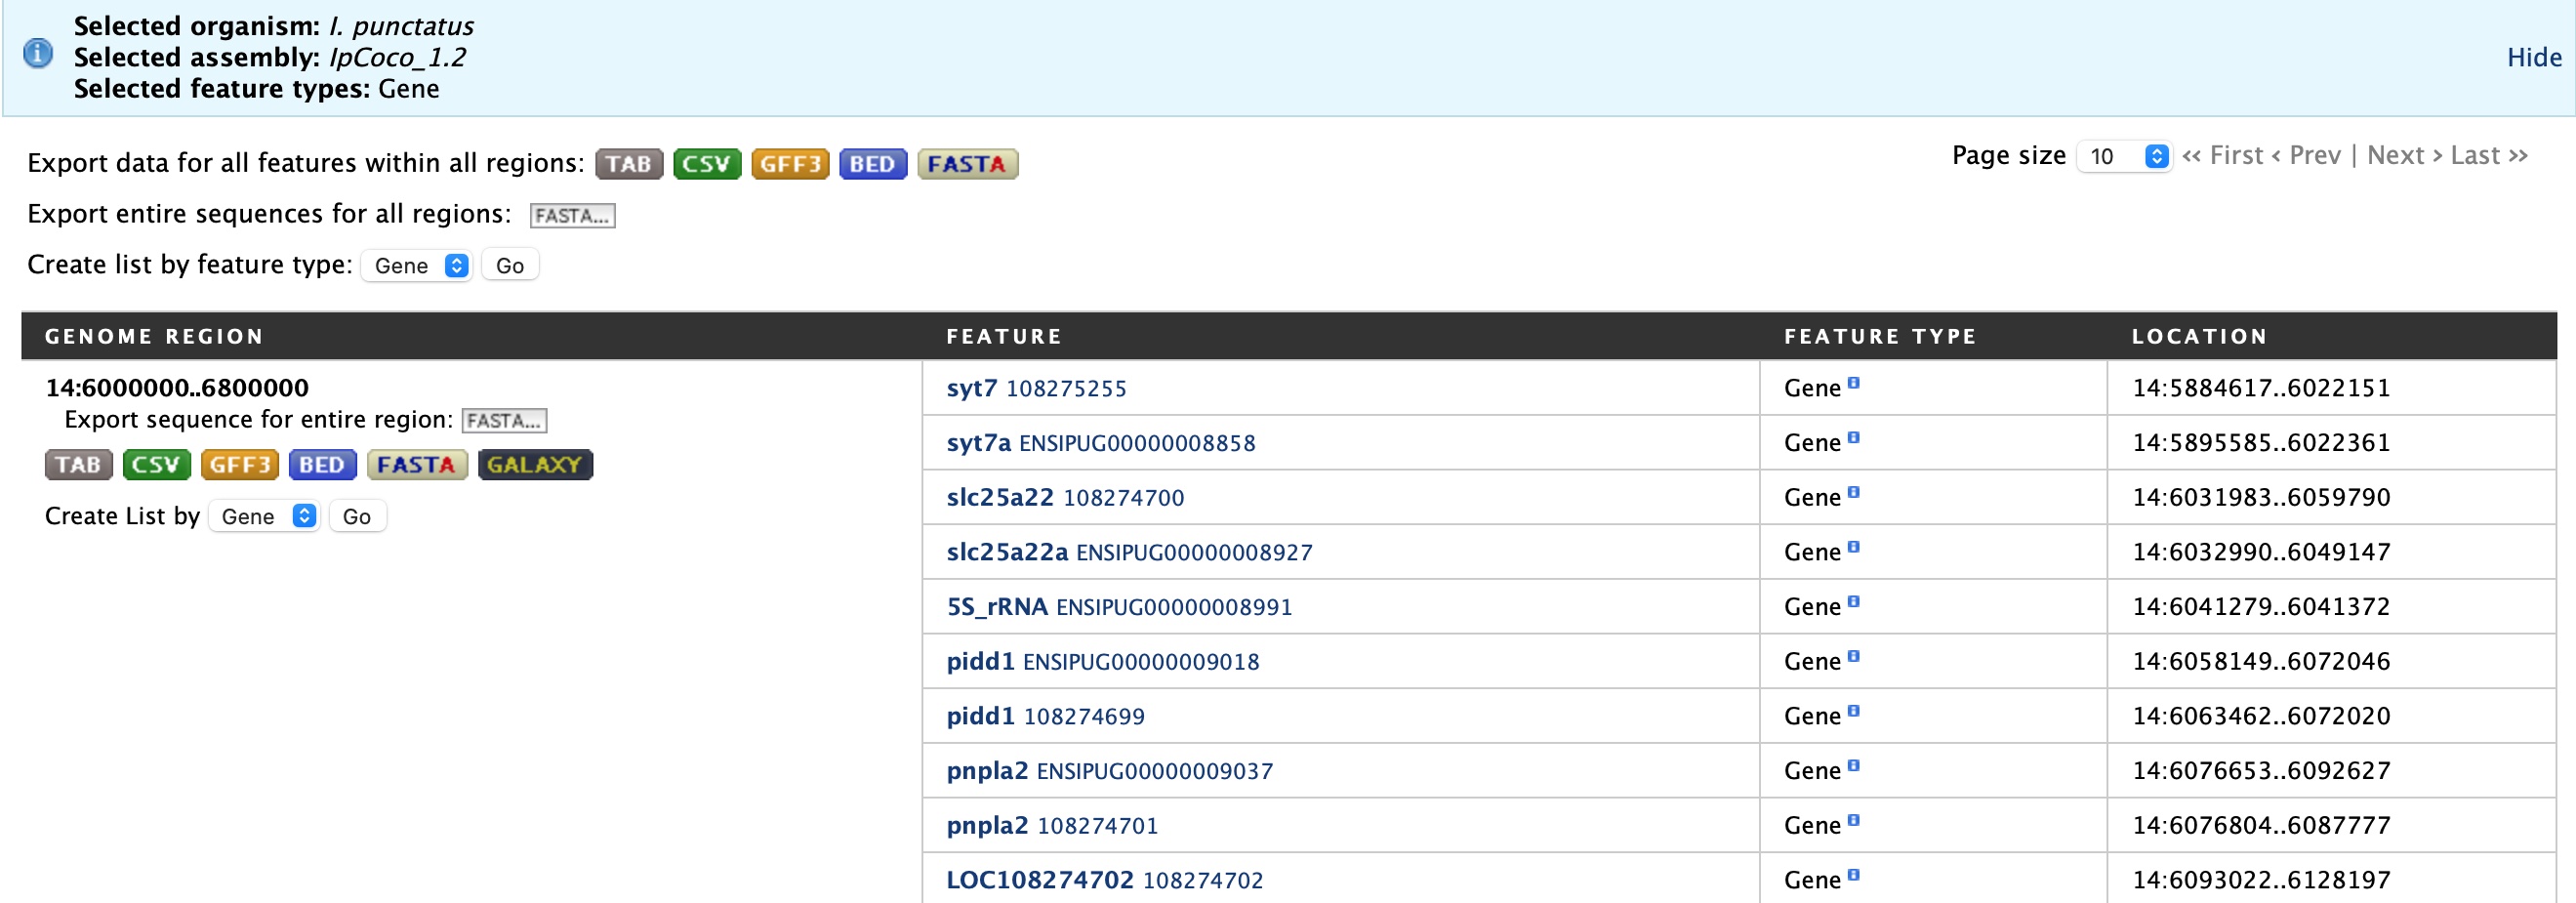Screen dimensions: 2576x903
Task: Click Go beside region Create List by
Action: 357,517
